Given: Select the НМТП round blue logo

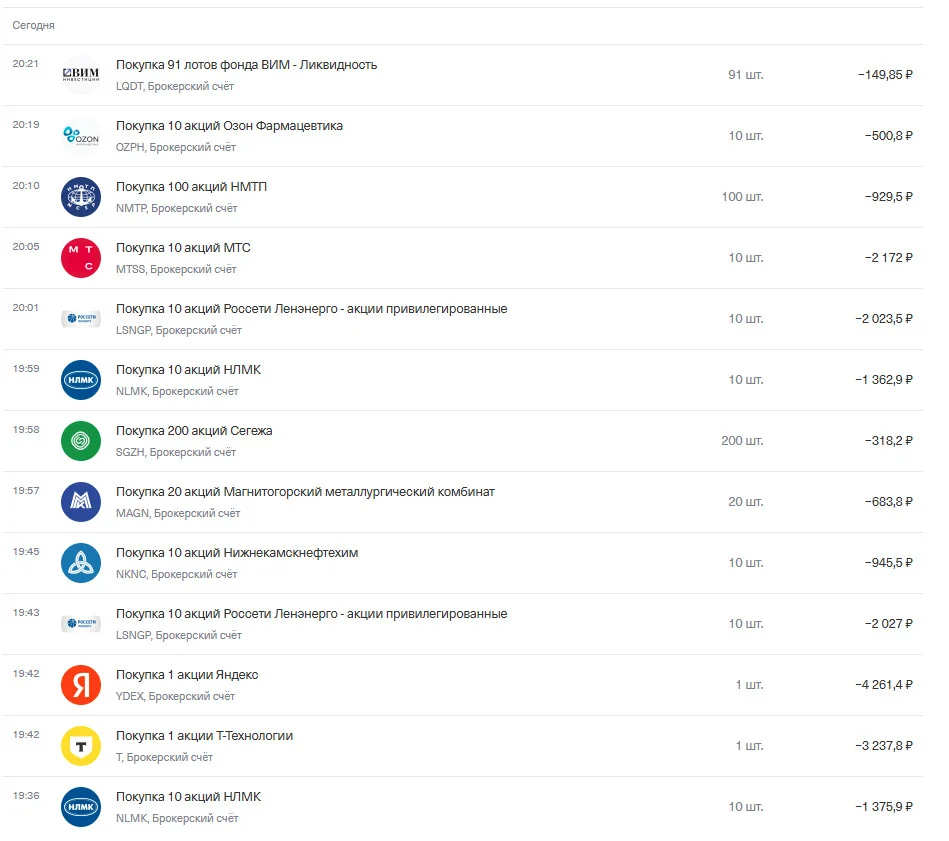Looking at the screenshot, I should coord(80,197).
